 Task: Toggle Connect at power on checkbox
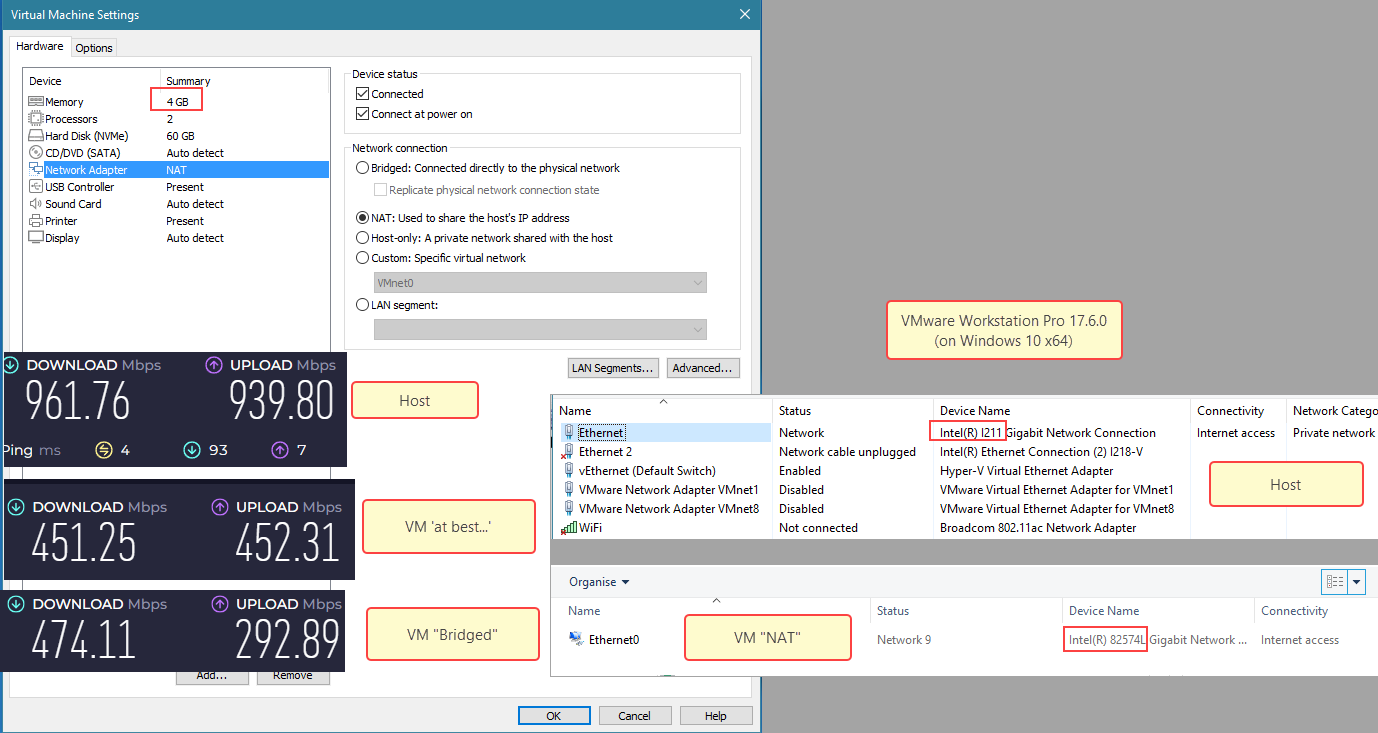pyautogui.click(x=363, y=114)
